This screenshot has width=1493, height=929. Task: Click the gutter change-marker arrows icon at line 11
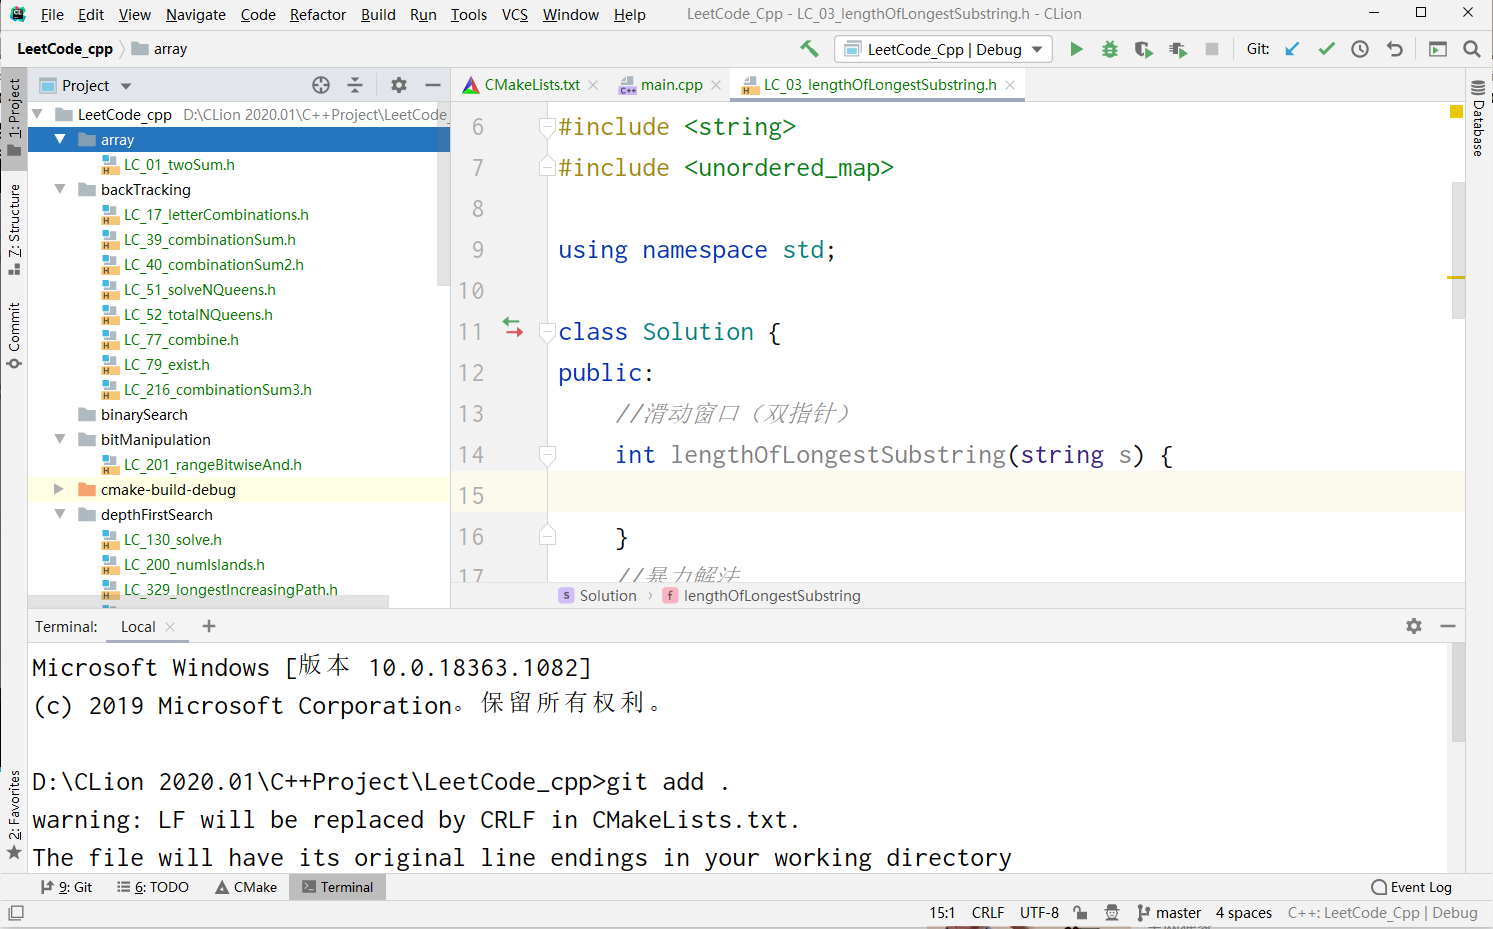(513, 327)
